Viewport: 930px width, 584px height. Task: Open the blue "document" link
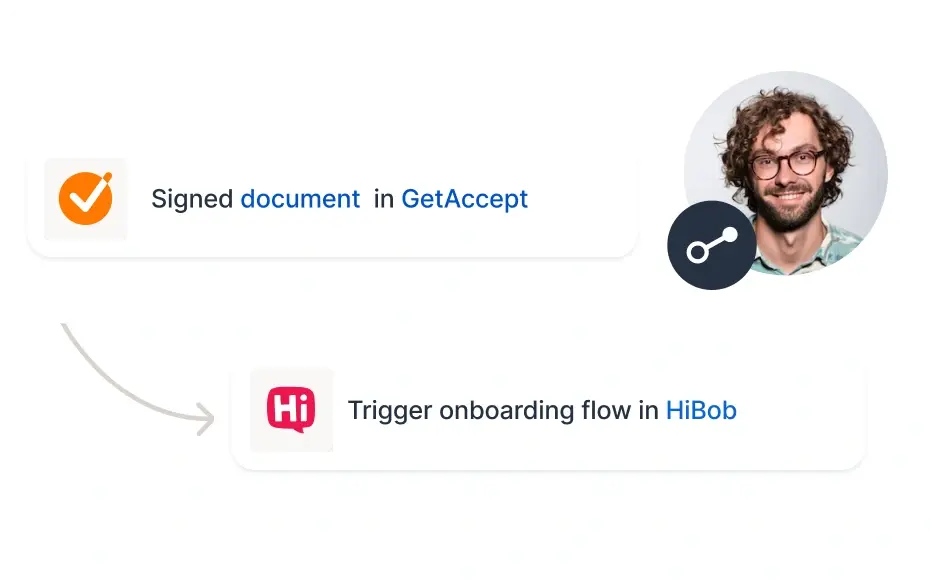(300, 199)
